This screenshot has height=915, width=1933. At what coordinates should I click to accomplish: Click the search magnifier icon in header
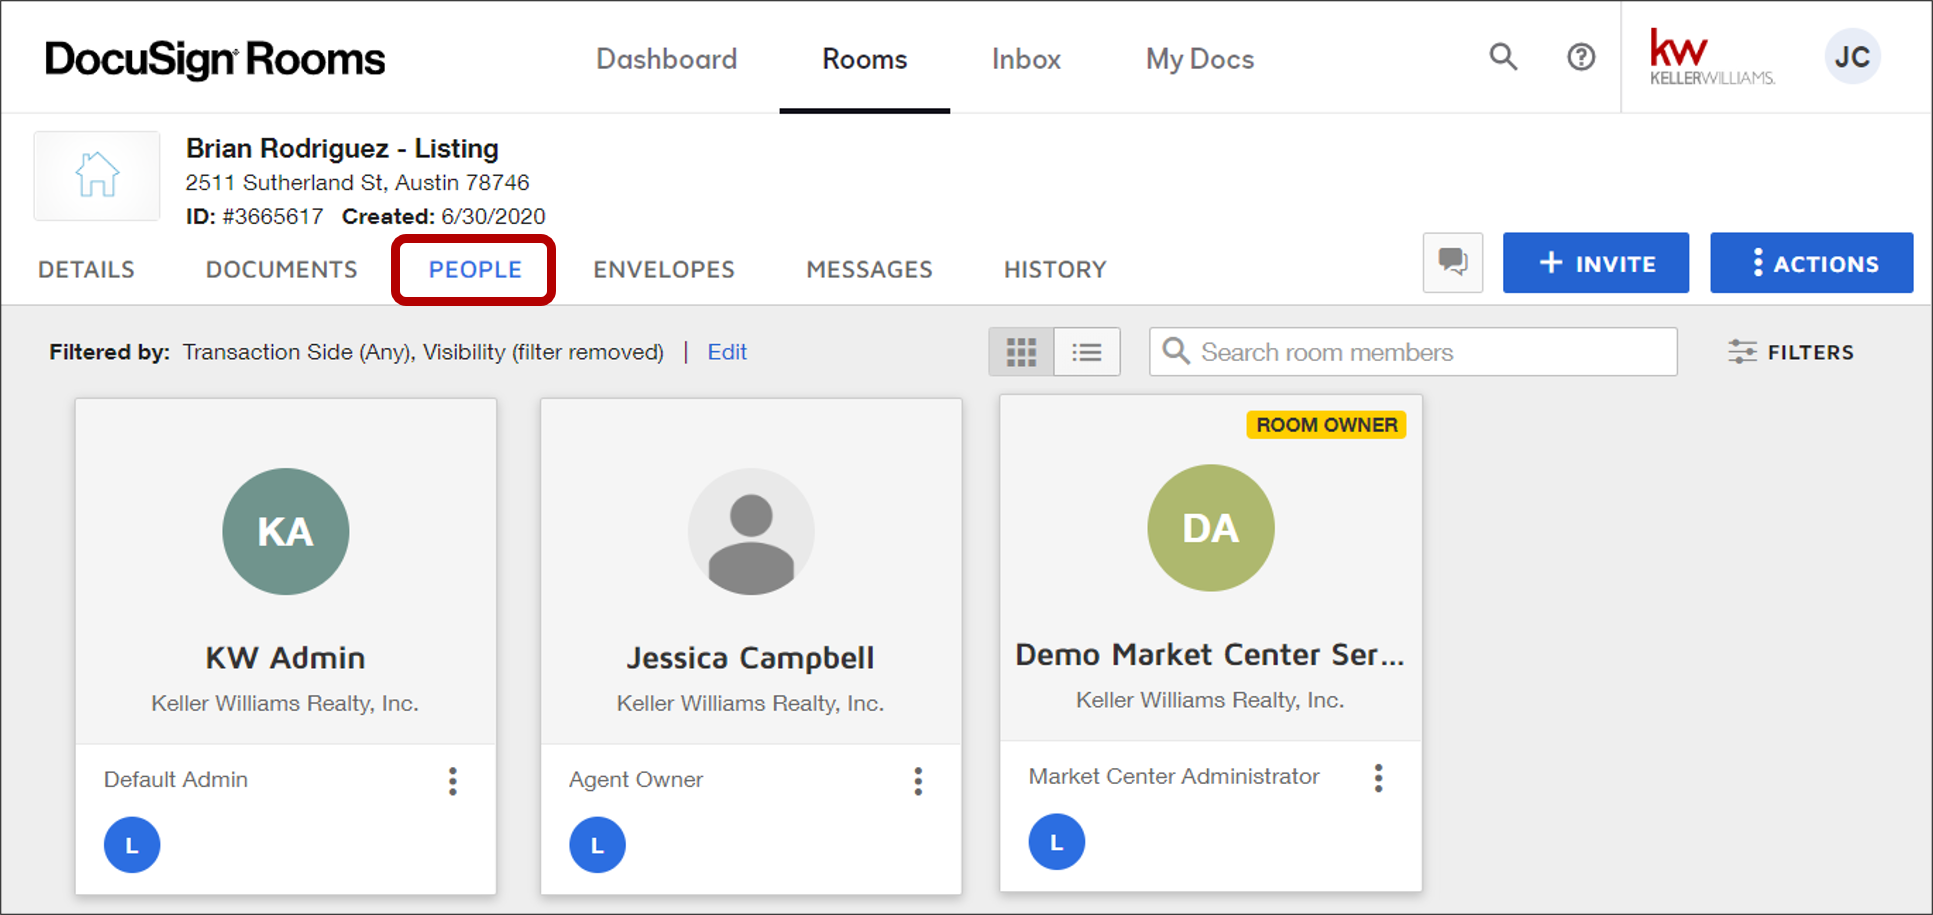pos(1503,57)
